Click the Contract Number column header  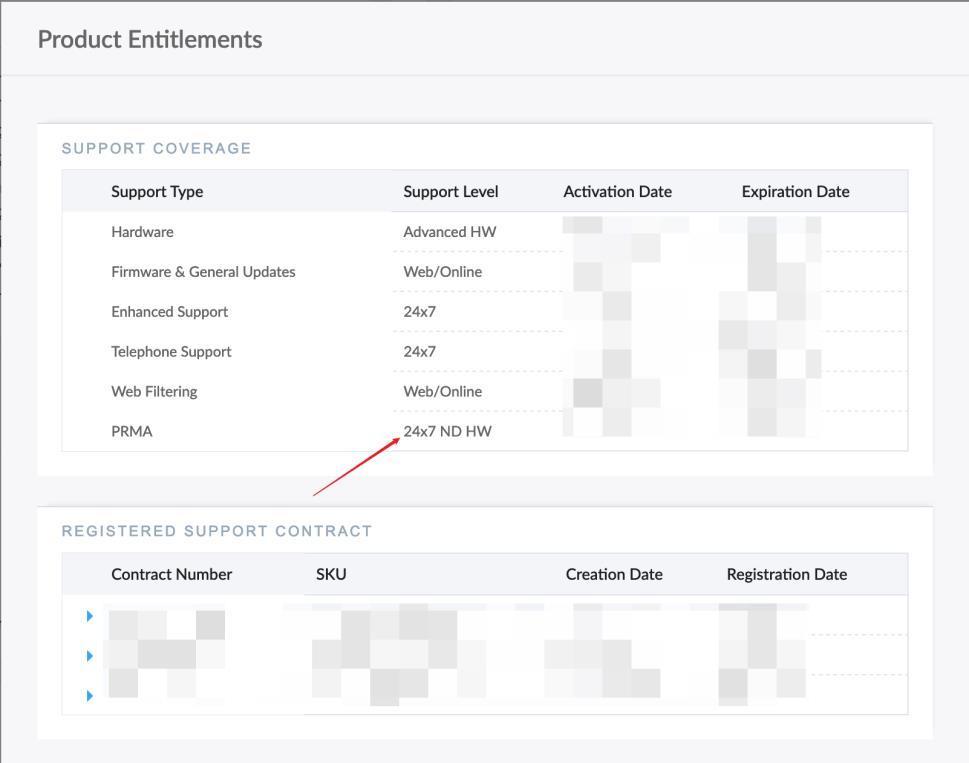(x=171, y=574)
